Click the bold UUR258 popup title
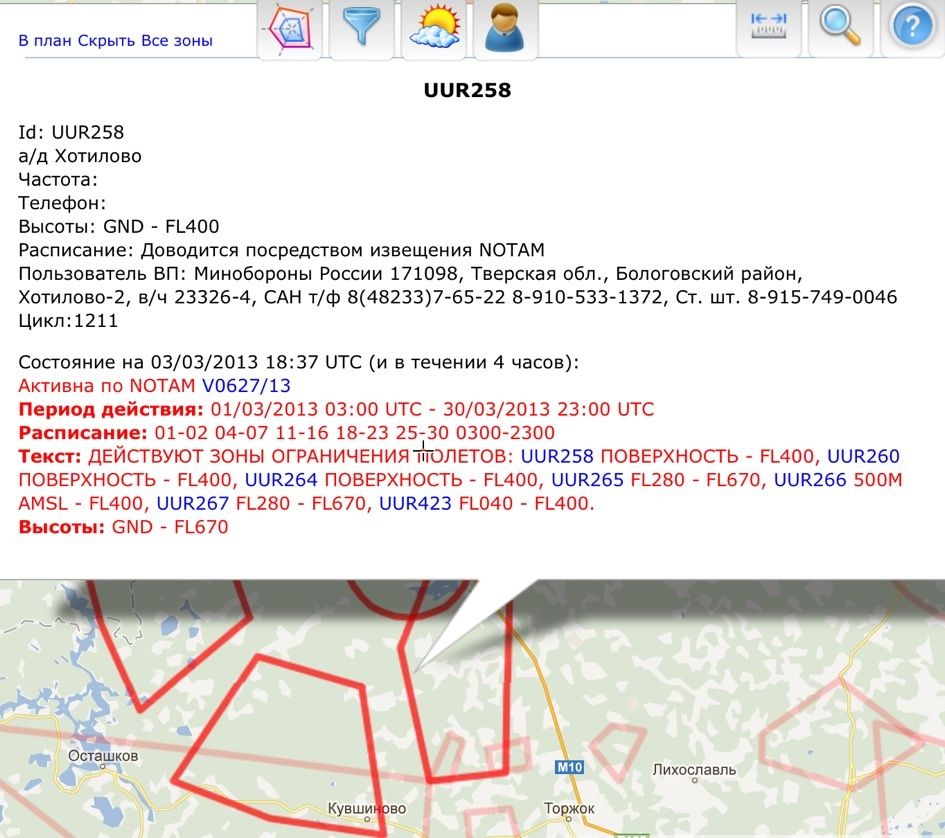Viewport: 945px width, 838px height. click(x=467, y=90)
